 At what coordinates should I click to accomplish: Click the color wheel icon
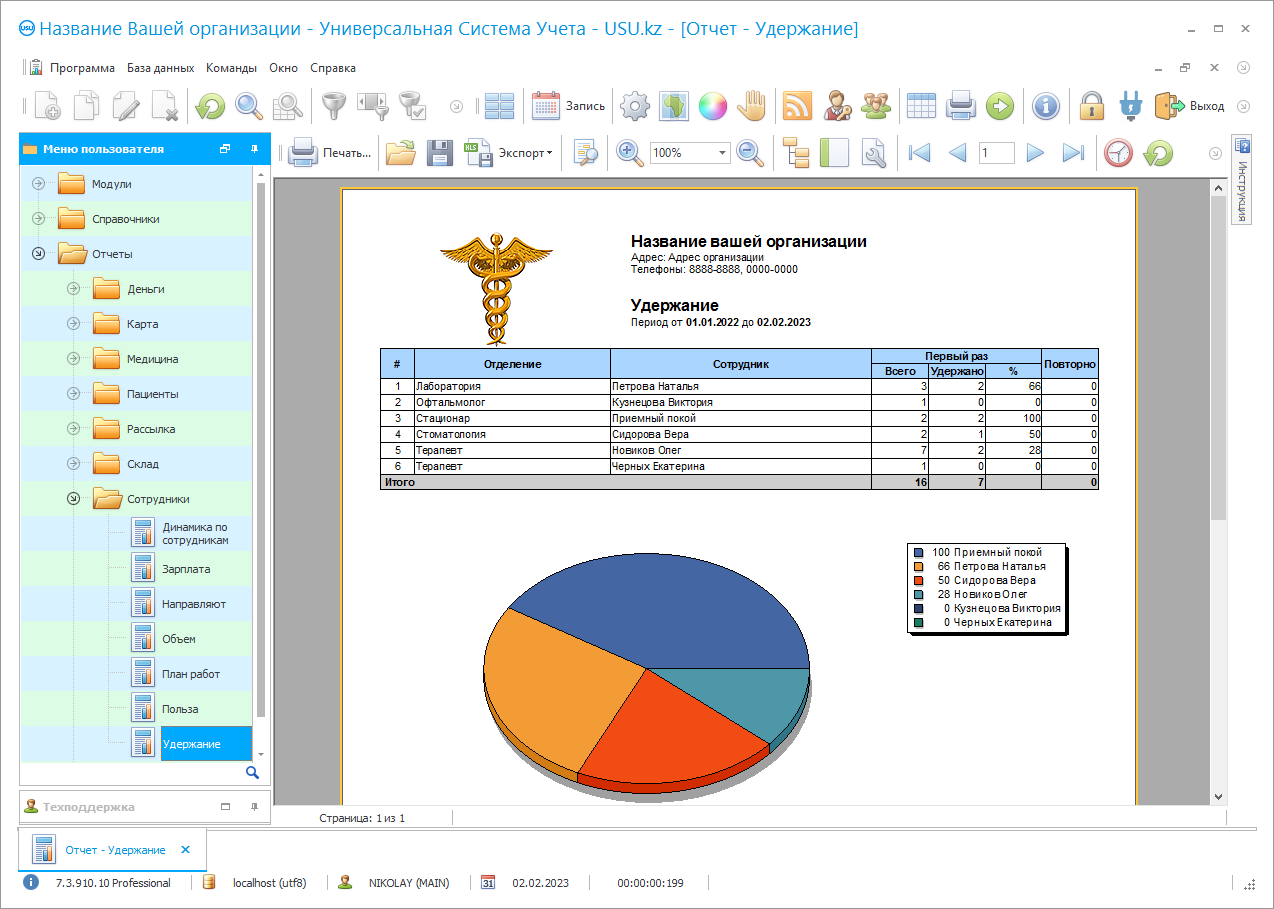coord(712,106)
